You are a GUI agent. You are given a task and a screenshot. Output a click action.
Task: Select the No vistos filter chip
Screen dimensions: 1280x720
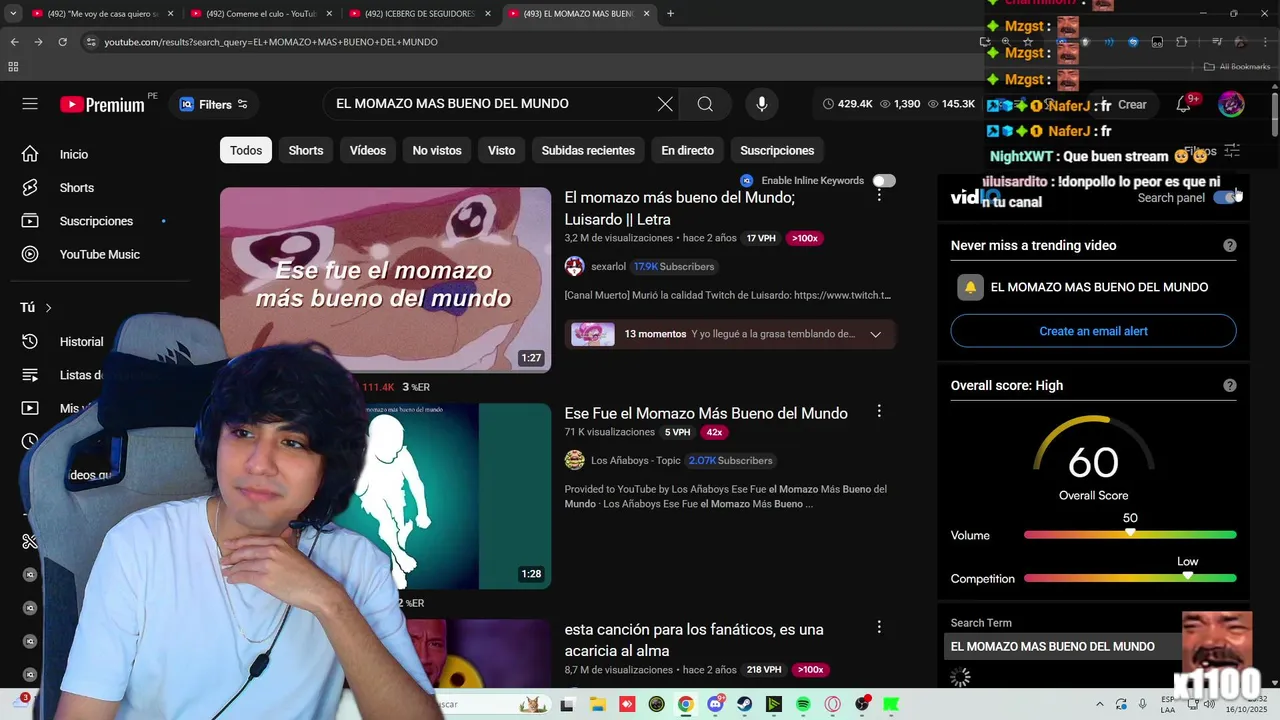[x=437, y=150]
